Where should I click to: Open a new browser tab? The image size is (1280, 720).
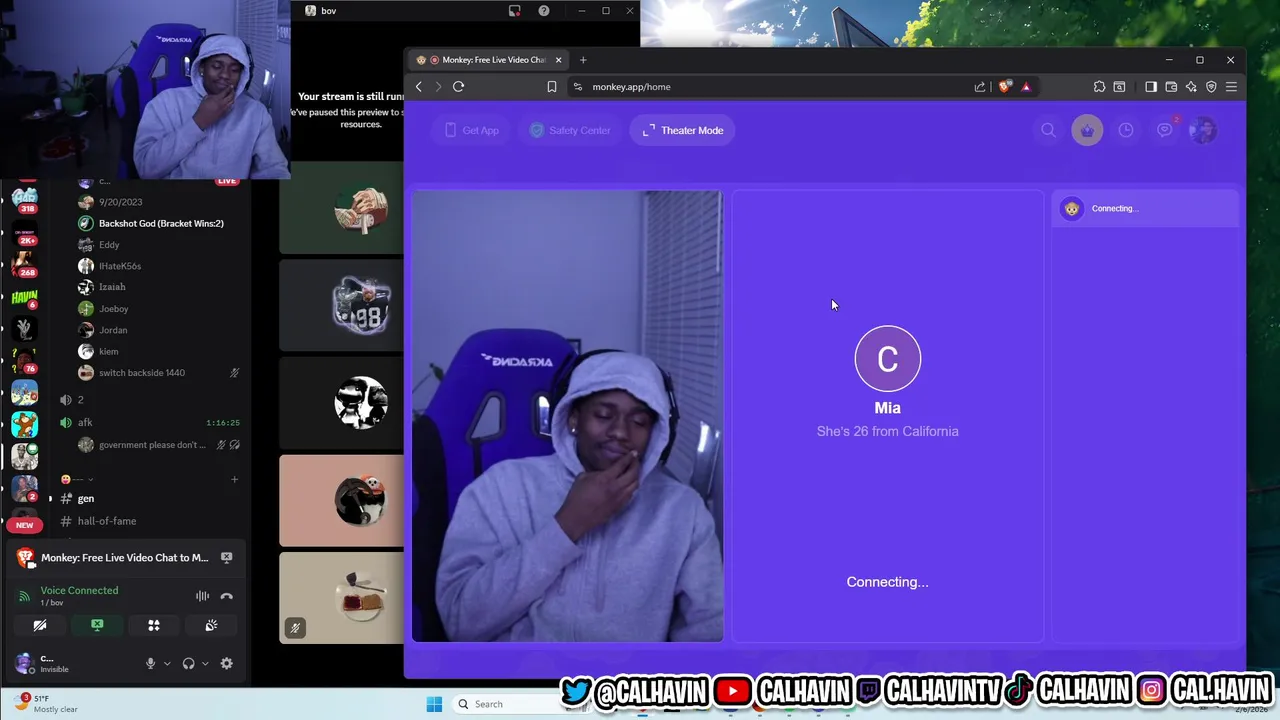(x=583, y=60)
